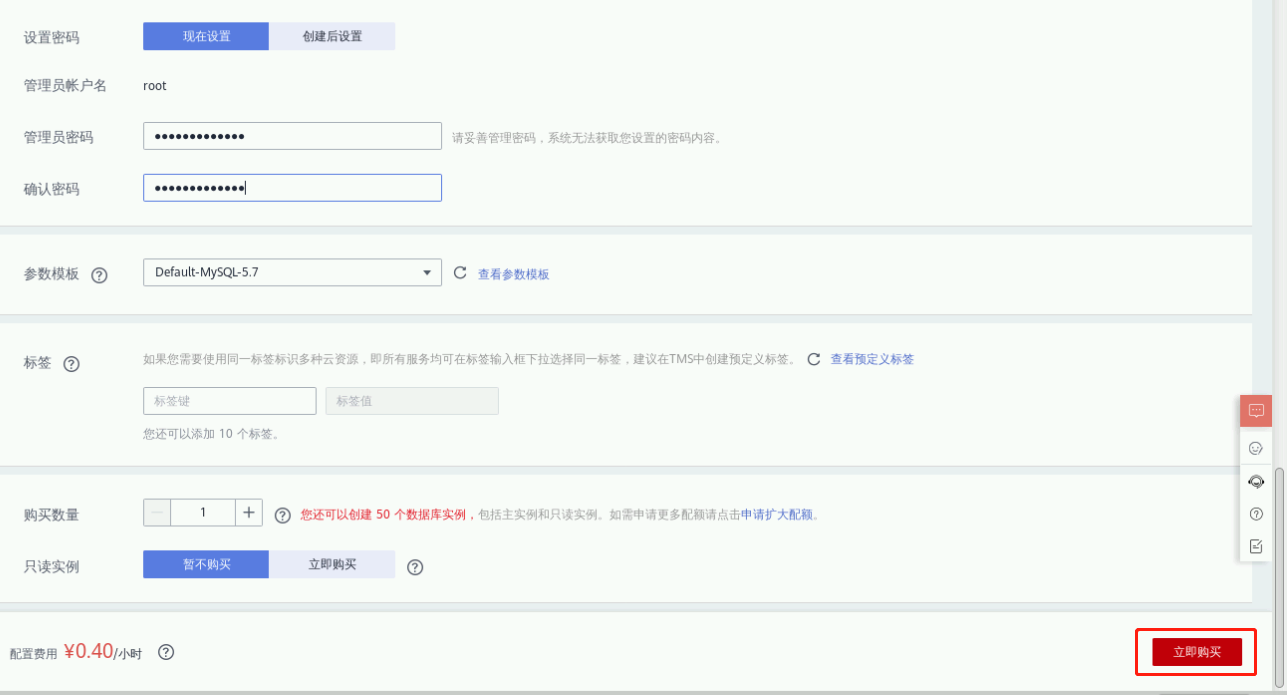Click the smiley face sidebar icon
Viewport: 1287px width, 695px height.
(1256, 448)
